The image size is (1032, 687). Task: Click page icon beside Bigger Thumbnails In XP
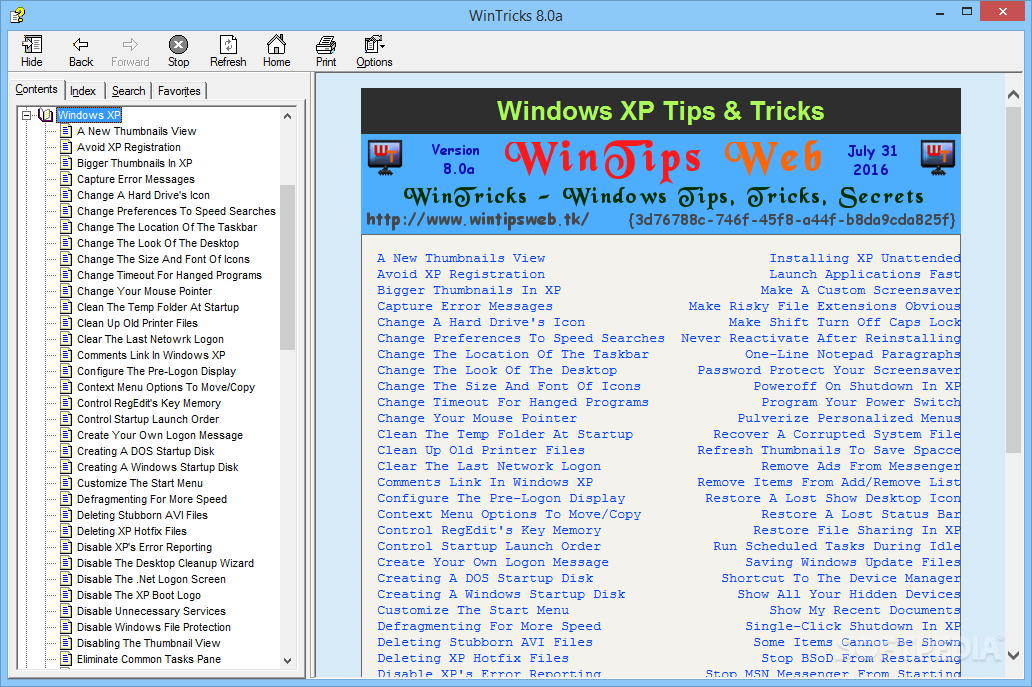click(66, 163)
